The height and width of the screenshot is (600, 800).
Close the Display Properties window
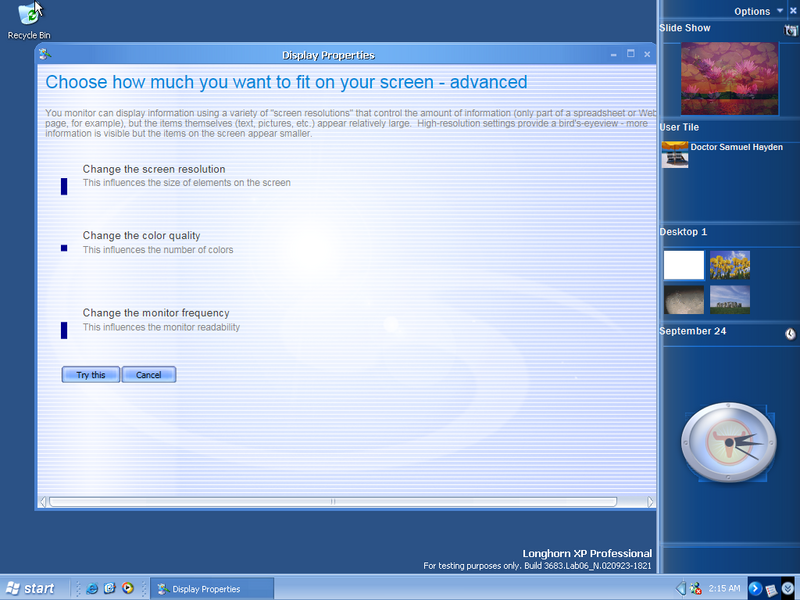click(647, 54)
